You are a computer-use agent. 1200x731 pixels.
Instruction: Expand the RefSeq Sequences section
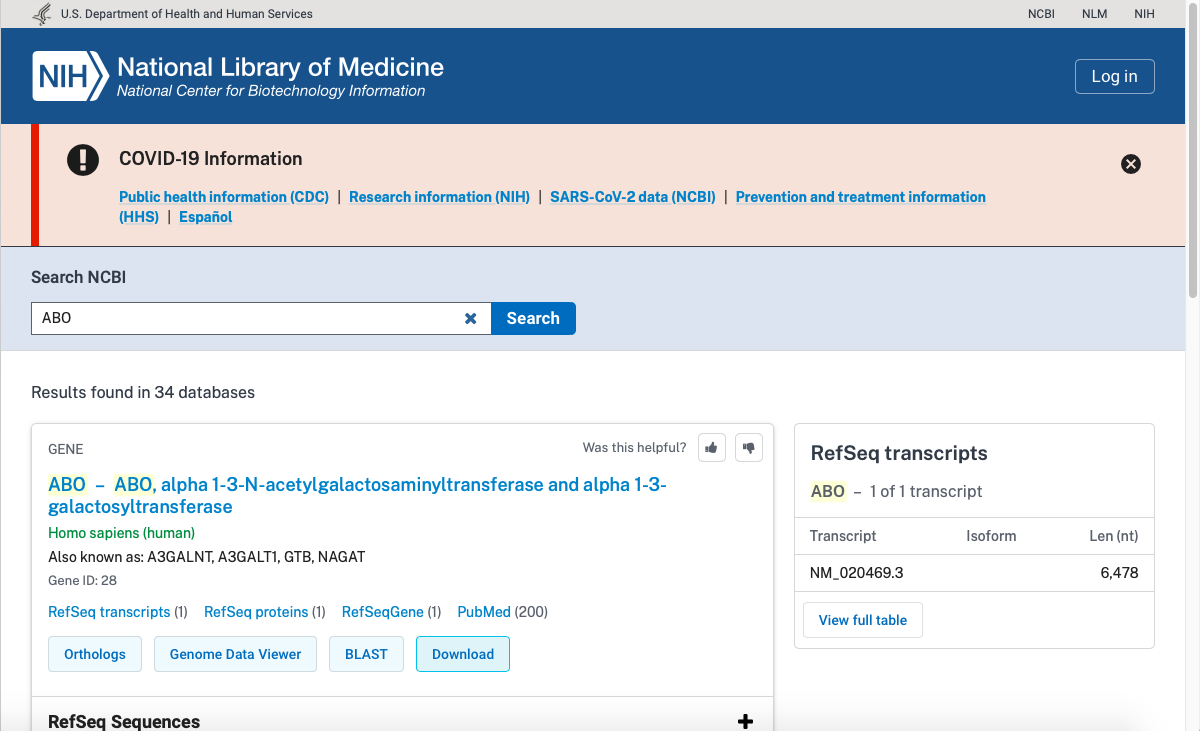click(x=745, y=721)
